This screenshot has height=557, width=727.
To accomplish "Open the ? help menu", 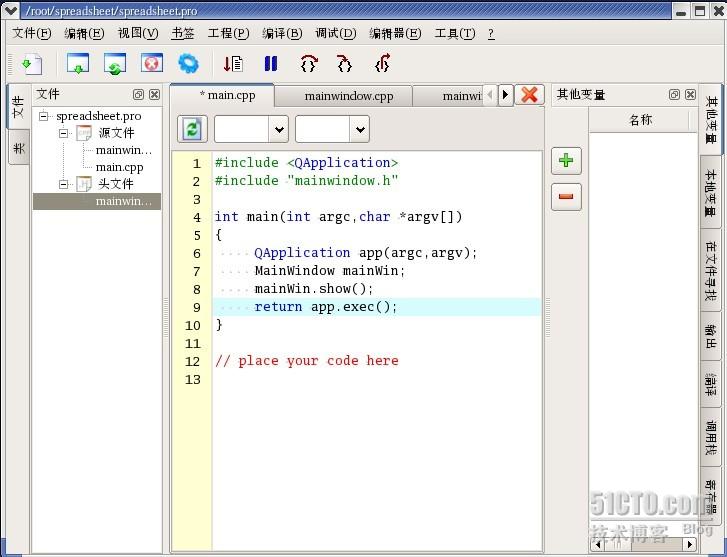I will [x=491, y=33].
